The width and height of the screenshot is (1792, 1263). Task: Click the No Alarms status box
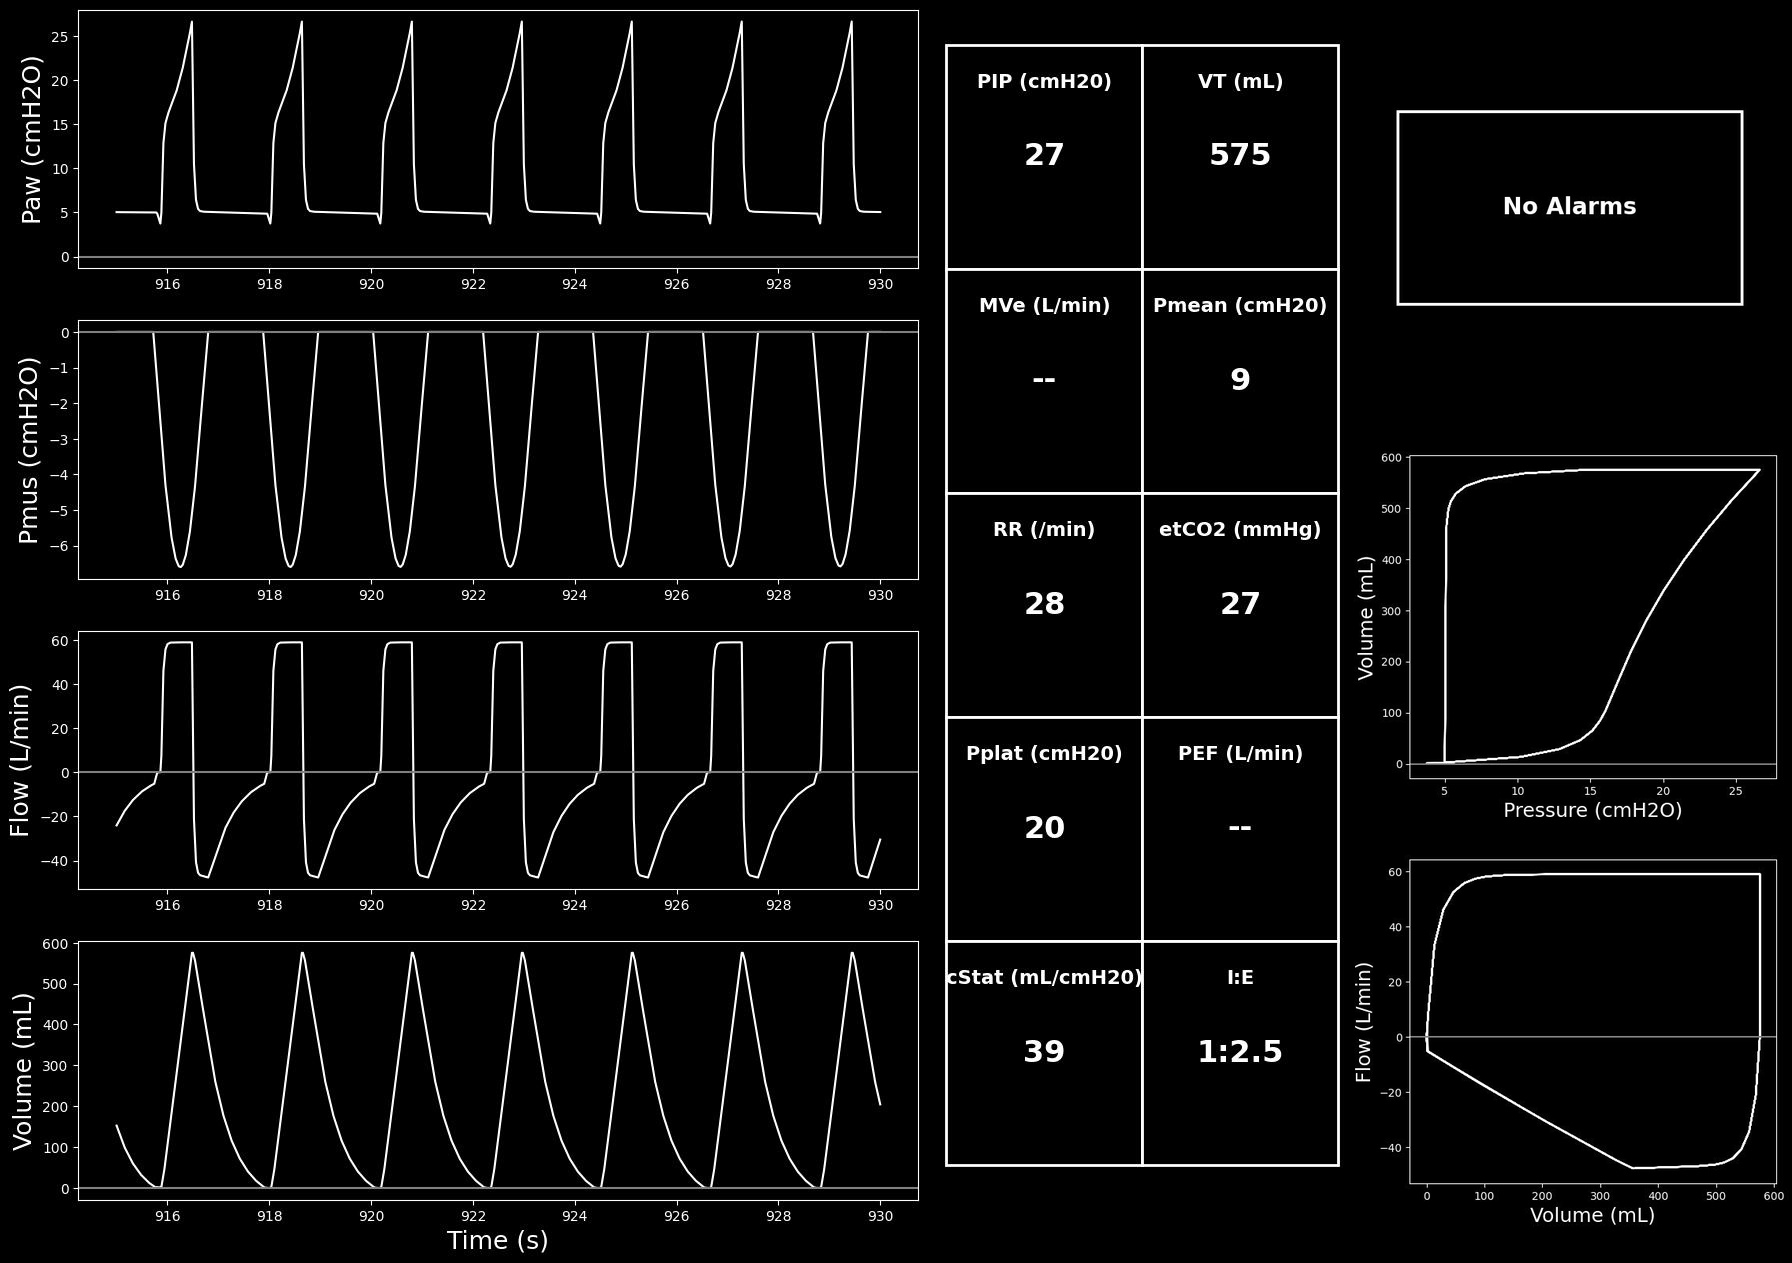click(x=1569, y=207)
